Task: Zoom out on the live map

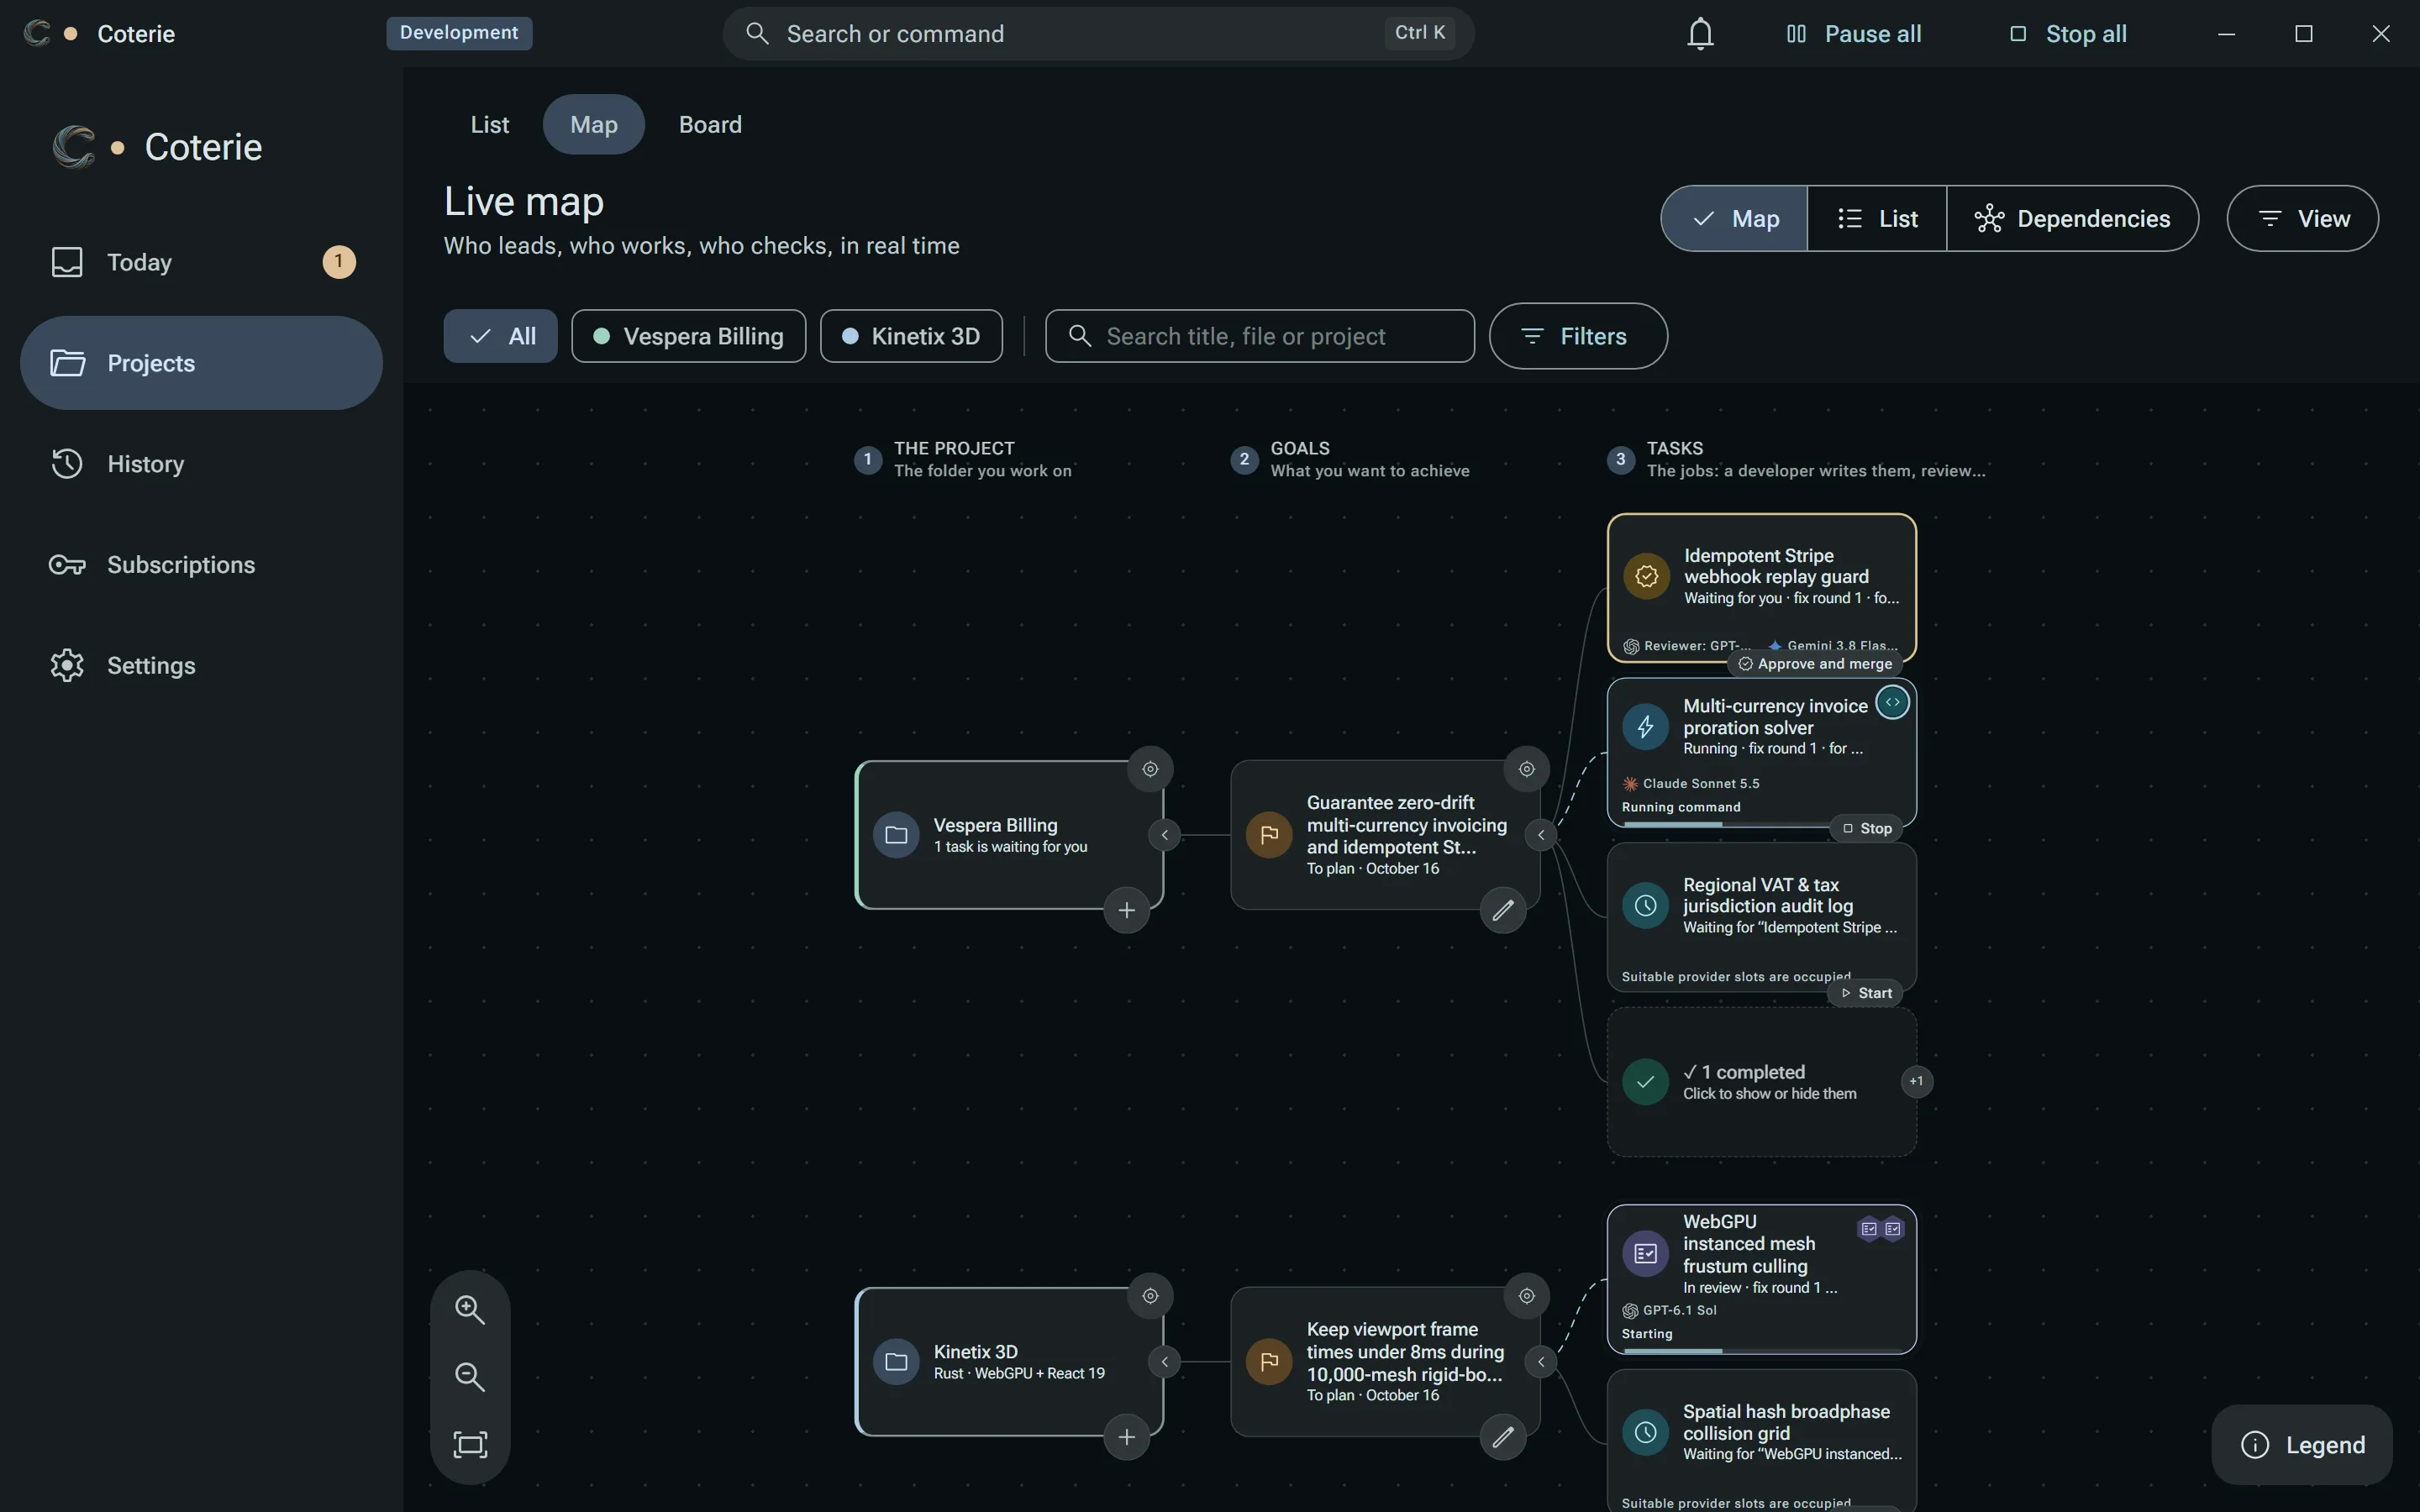Action: pos(470,1377)
